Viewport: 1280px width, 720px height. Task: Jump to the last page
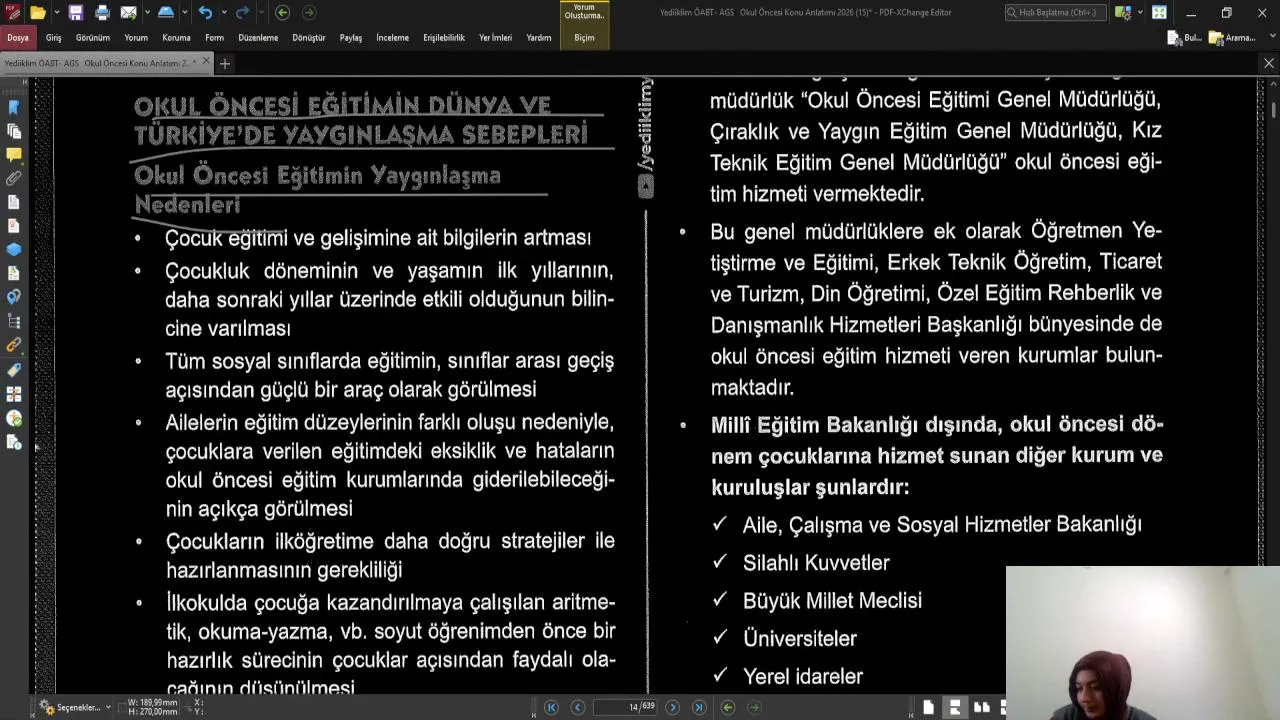coord(699,707)
